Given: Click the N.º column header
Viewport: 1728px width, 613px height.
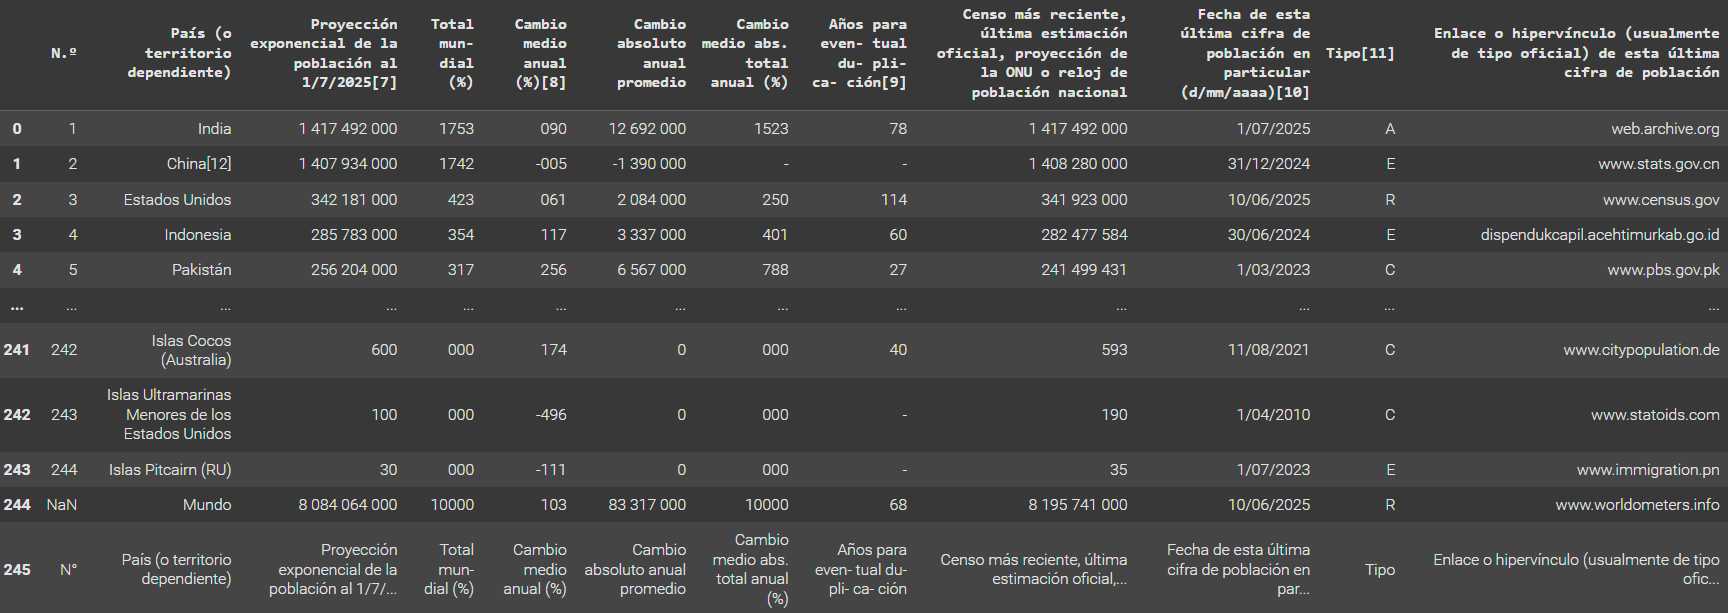Looking at the screenshot, I should (64, 53).
